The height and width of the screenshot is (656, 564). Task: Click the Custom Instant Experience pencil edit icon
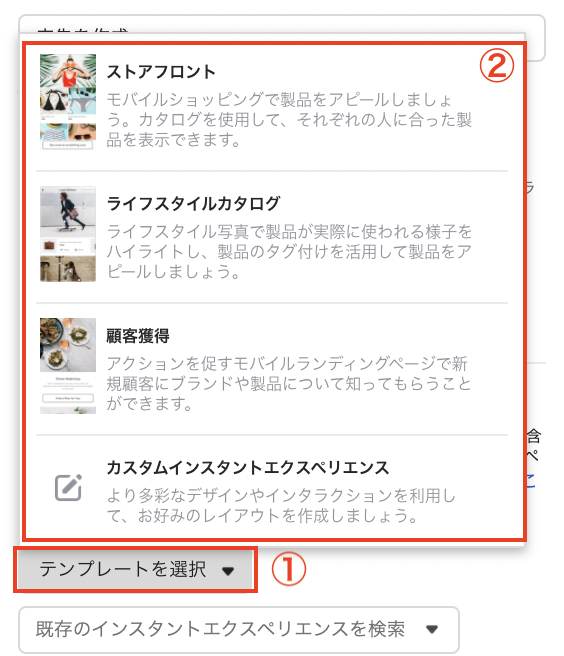point(68,487)
